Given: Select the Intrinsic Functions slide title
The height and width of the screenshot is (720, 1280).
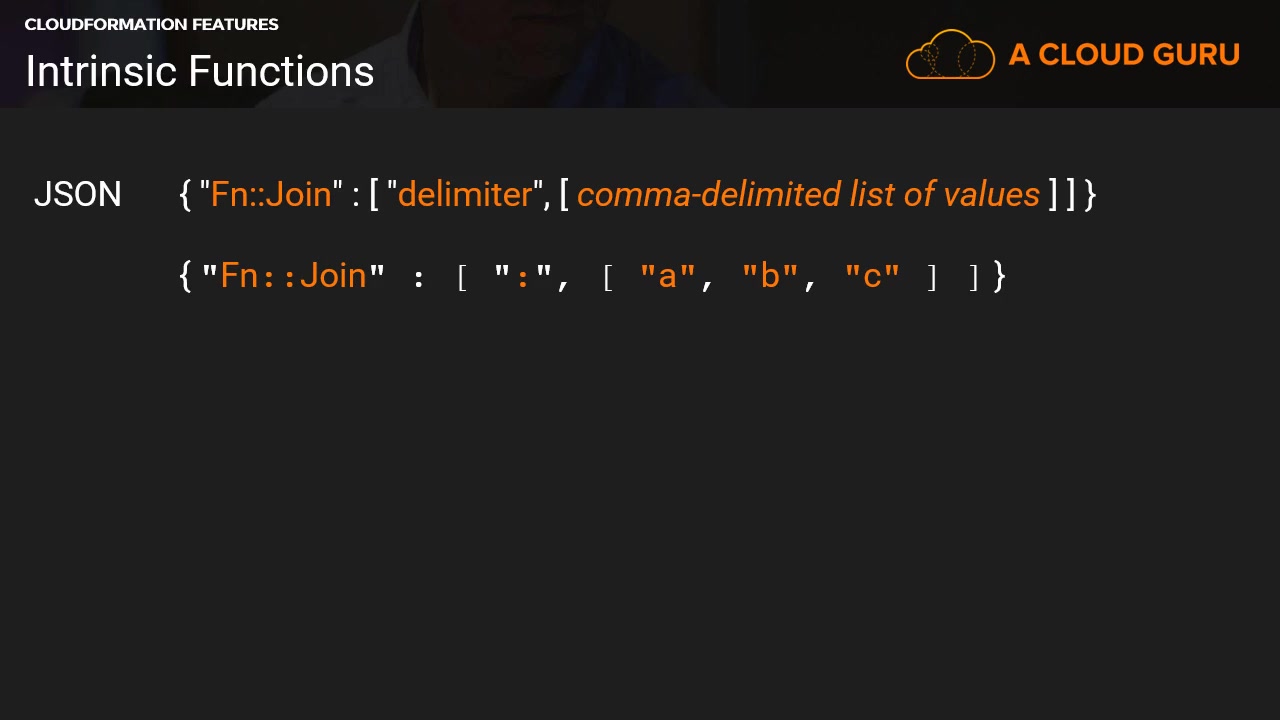Looking at the screenshot, I should [200, 72].
